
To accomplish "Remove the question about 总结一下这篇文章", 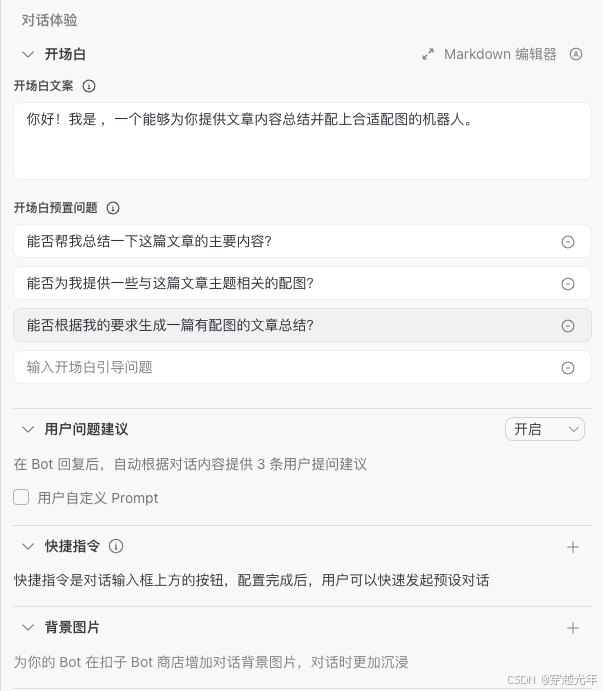I will tap(568, 242).
